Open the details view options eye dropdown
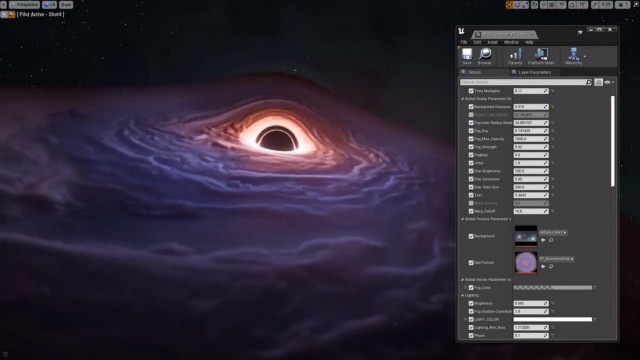640x360 pixels. (609, 82)
